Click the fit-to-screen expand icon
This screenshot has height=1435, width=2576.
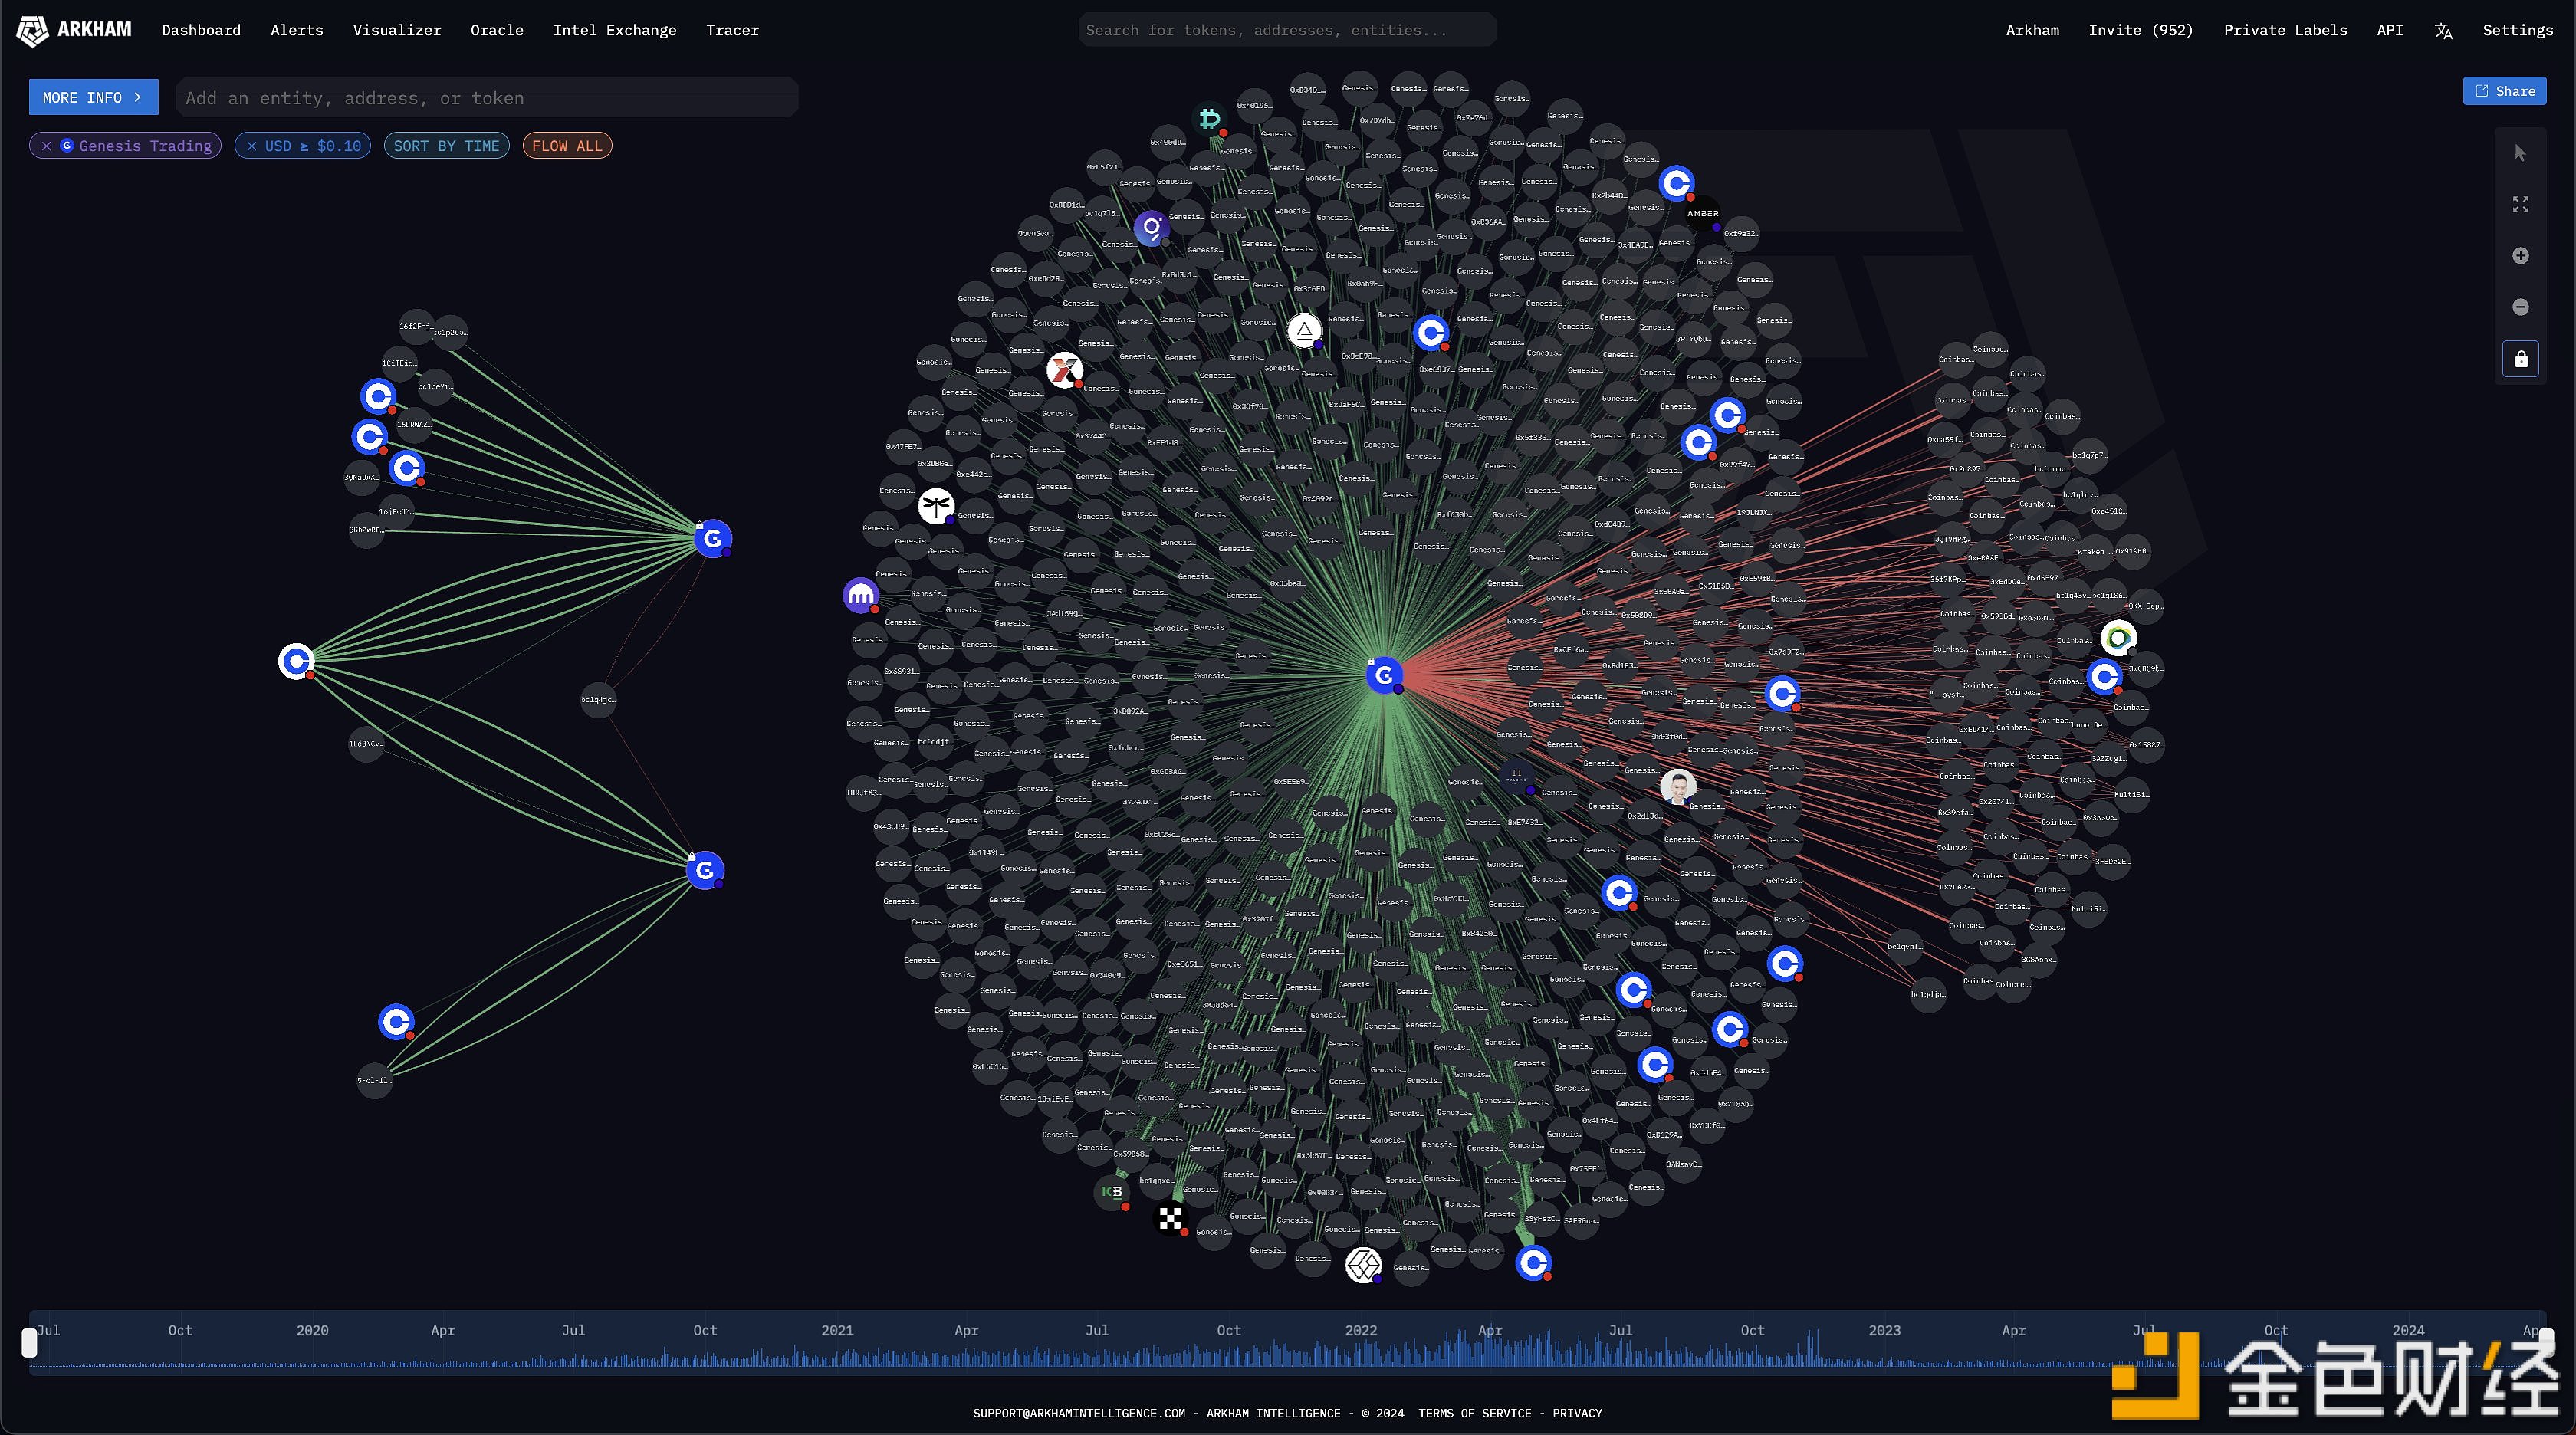point(2520,204)
